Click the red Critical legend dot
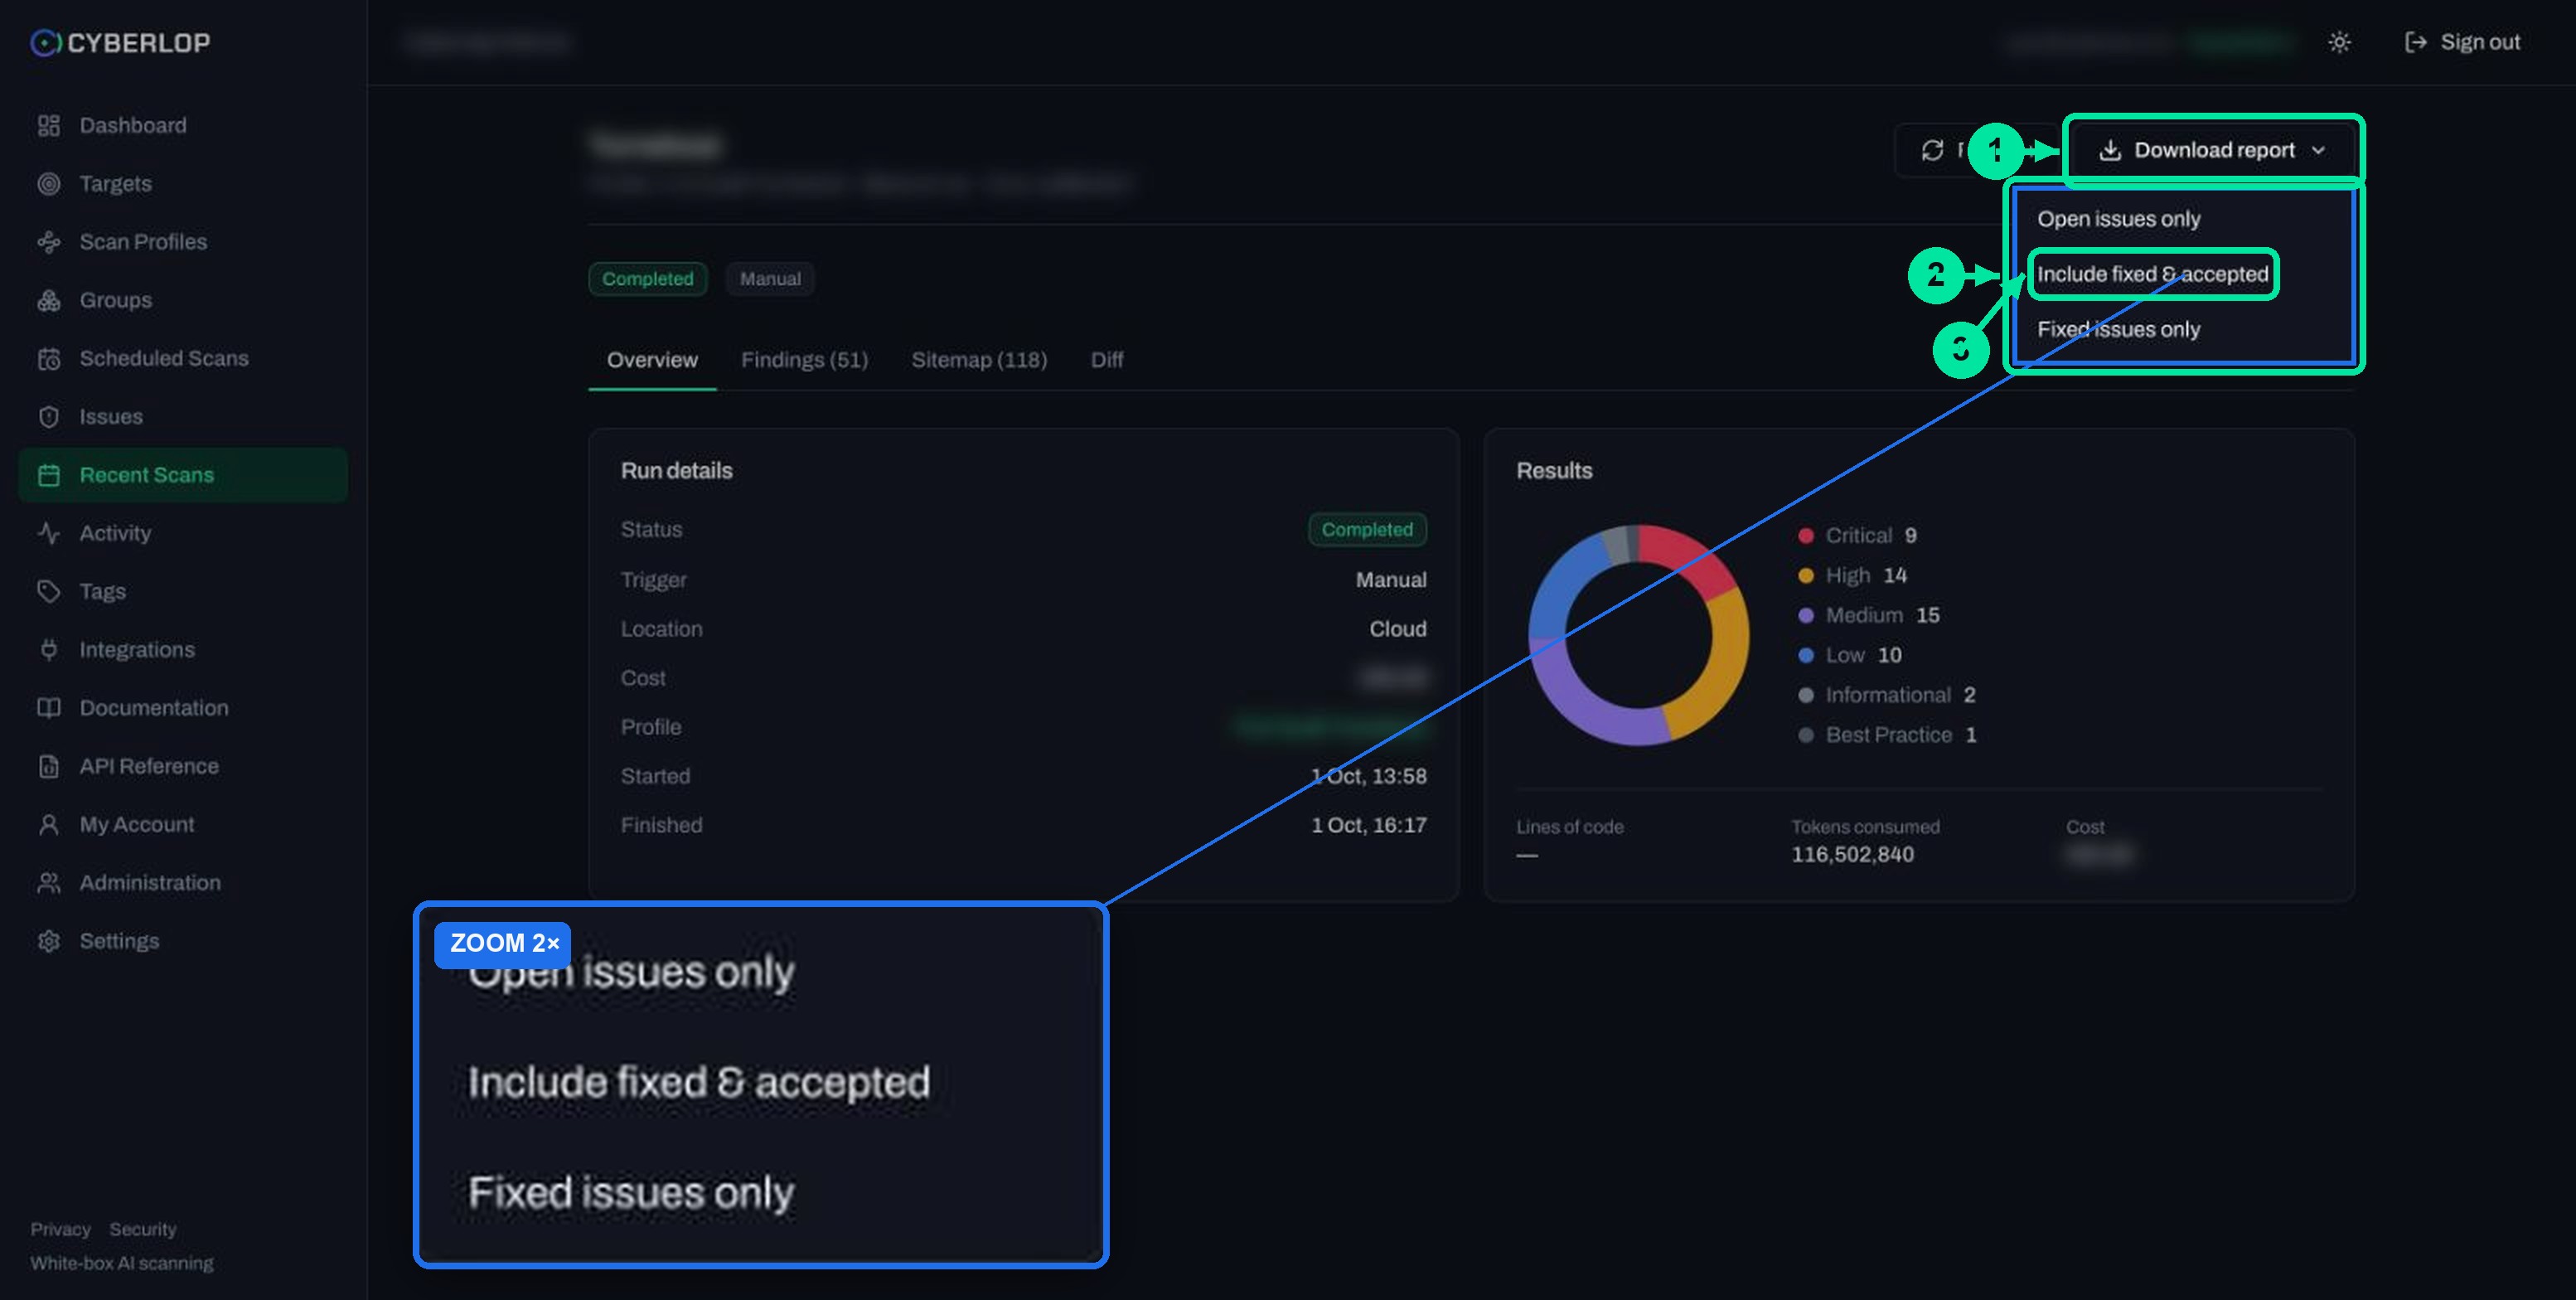This screenshot has width=2576, height=1300. [x=1805, y=536]
